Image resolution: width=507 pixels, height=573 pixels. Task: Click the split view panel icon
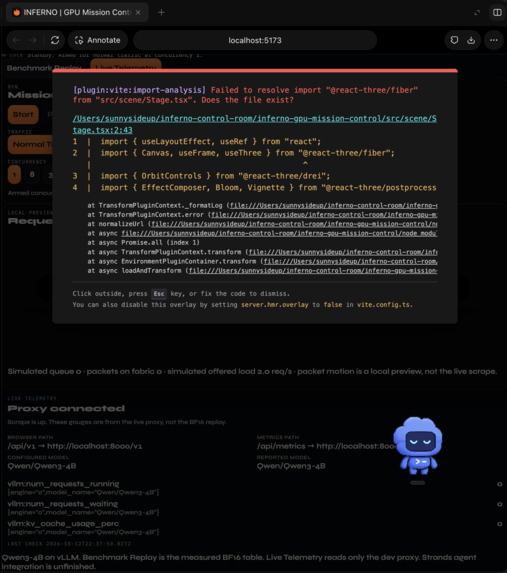coord(497,12)
